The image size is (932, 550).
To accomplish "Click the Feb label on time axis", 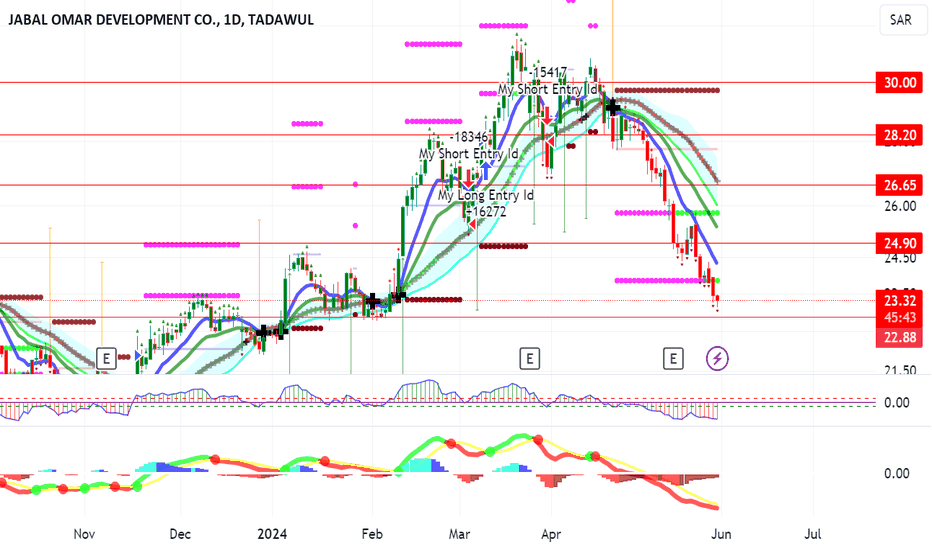I will point(372,534).
